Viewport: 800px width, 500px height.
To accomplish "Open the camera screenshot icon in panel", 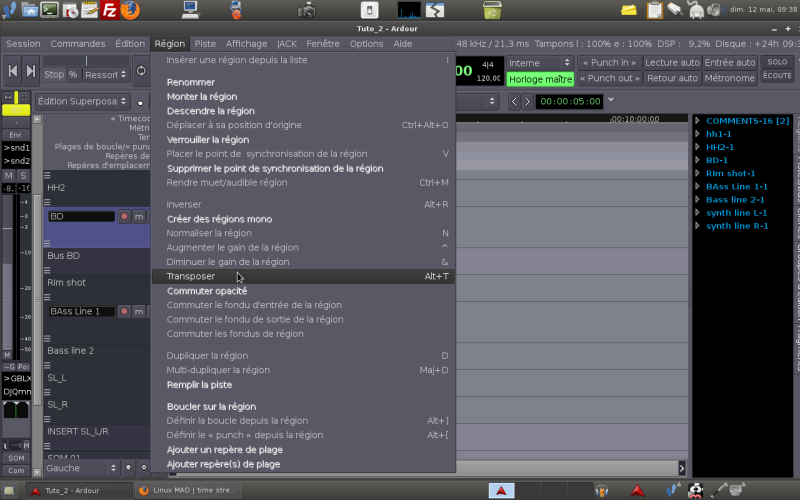I will click(x=307, y=10).
